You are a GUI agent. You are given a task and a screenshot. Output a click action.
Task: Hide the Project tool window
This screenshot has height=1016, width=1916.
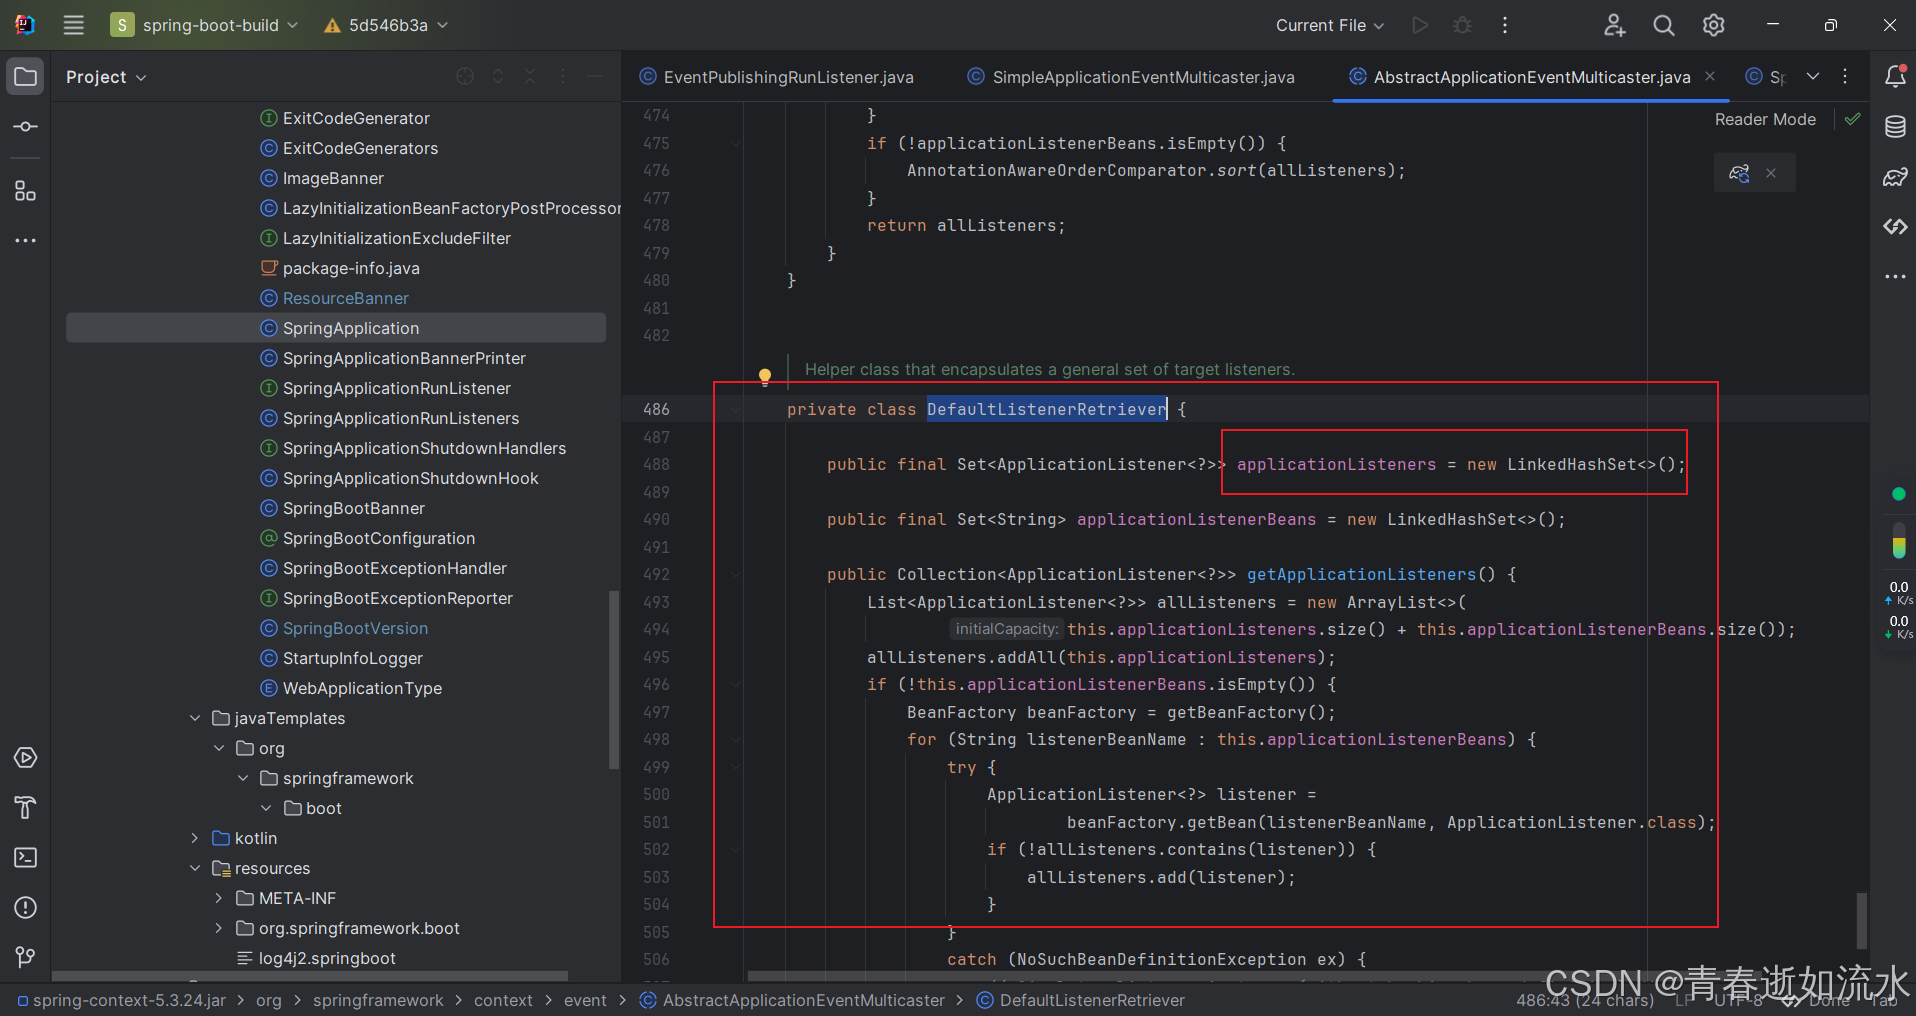coord(595,76)
